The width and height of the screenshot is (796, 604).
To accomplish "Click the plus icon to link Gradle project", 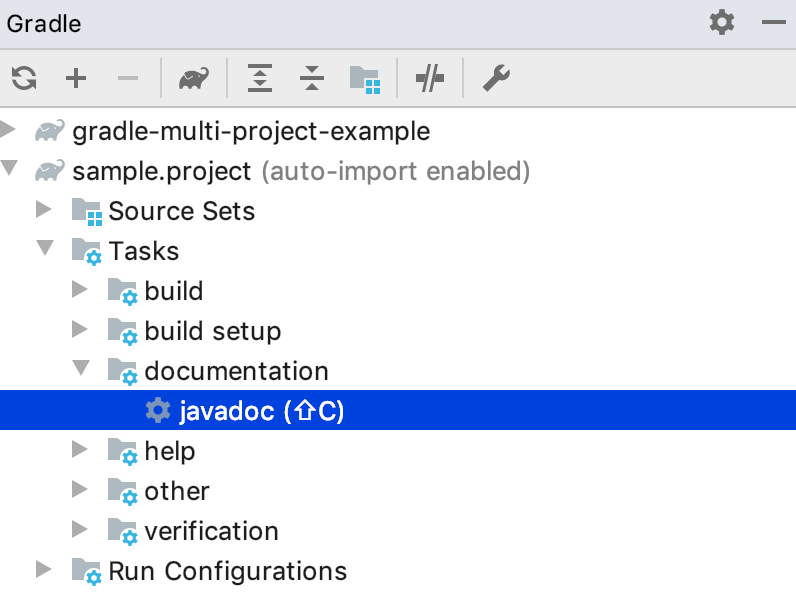I will pyautogui.click(x=76, y=78).
